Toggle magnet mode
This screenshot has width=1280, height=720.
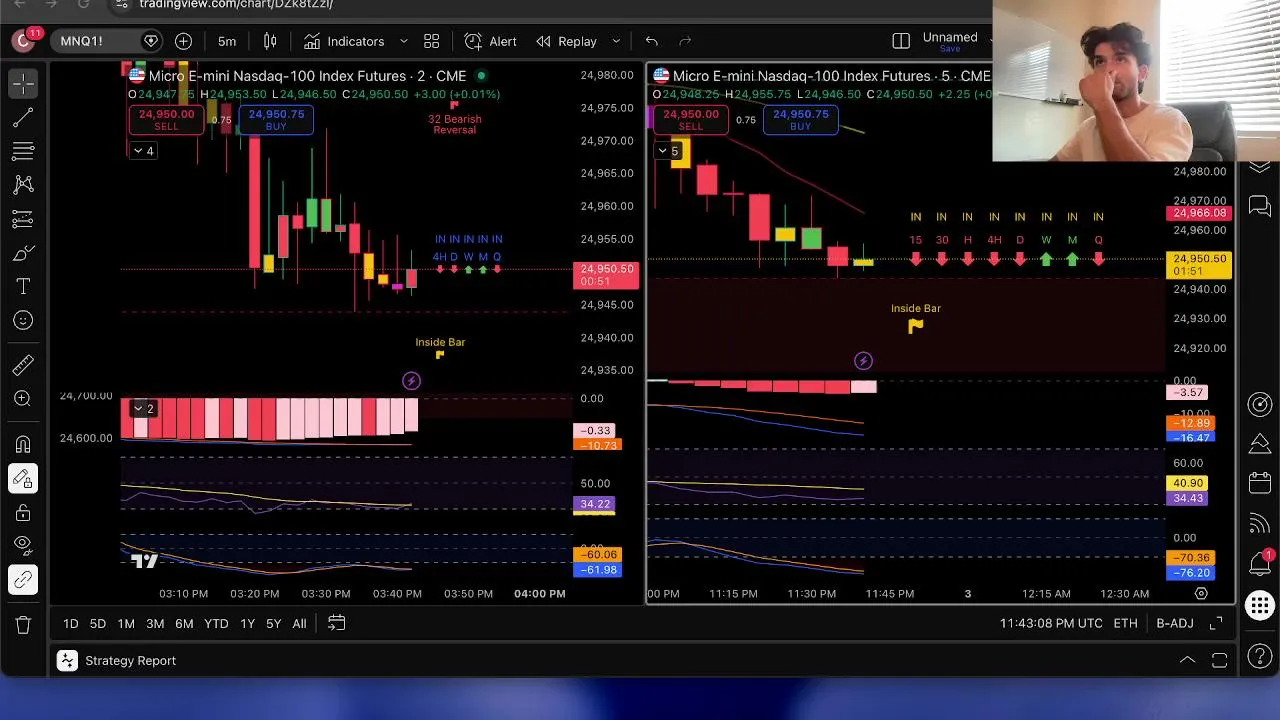[23, 445]
